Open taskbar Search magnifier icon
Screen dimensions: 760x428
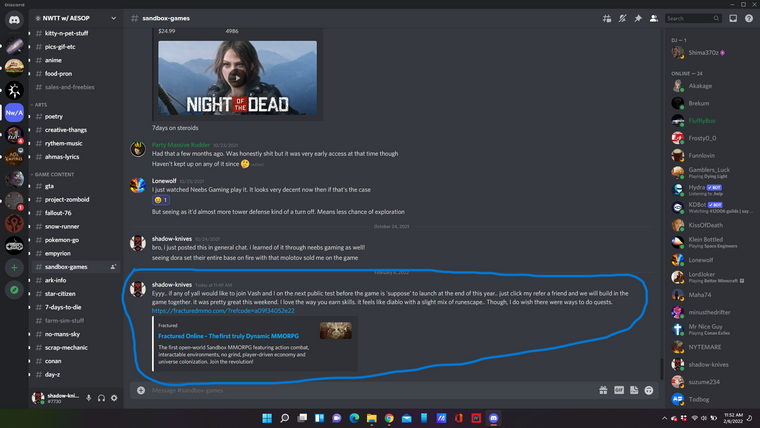pyautogui.click(x=285, y=418)
